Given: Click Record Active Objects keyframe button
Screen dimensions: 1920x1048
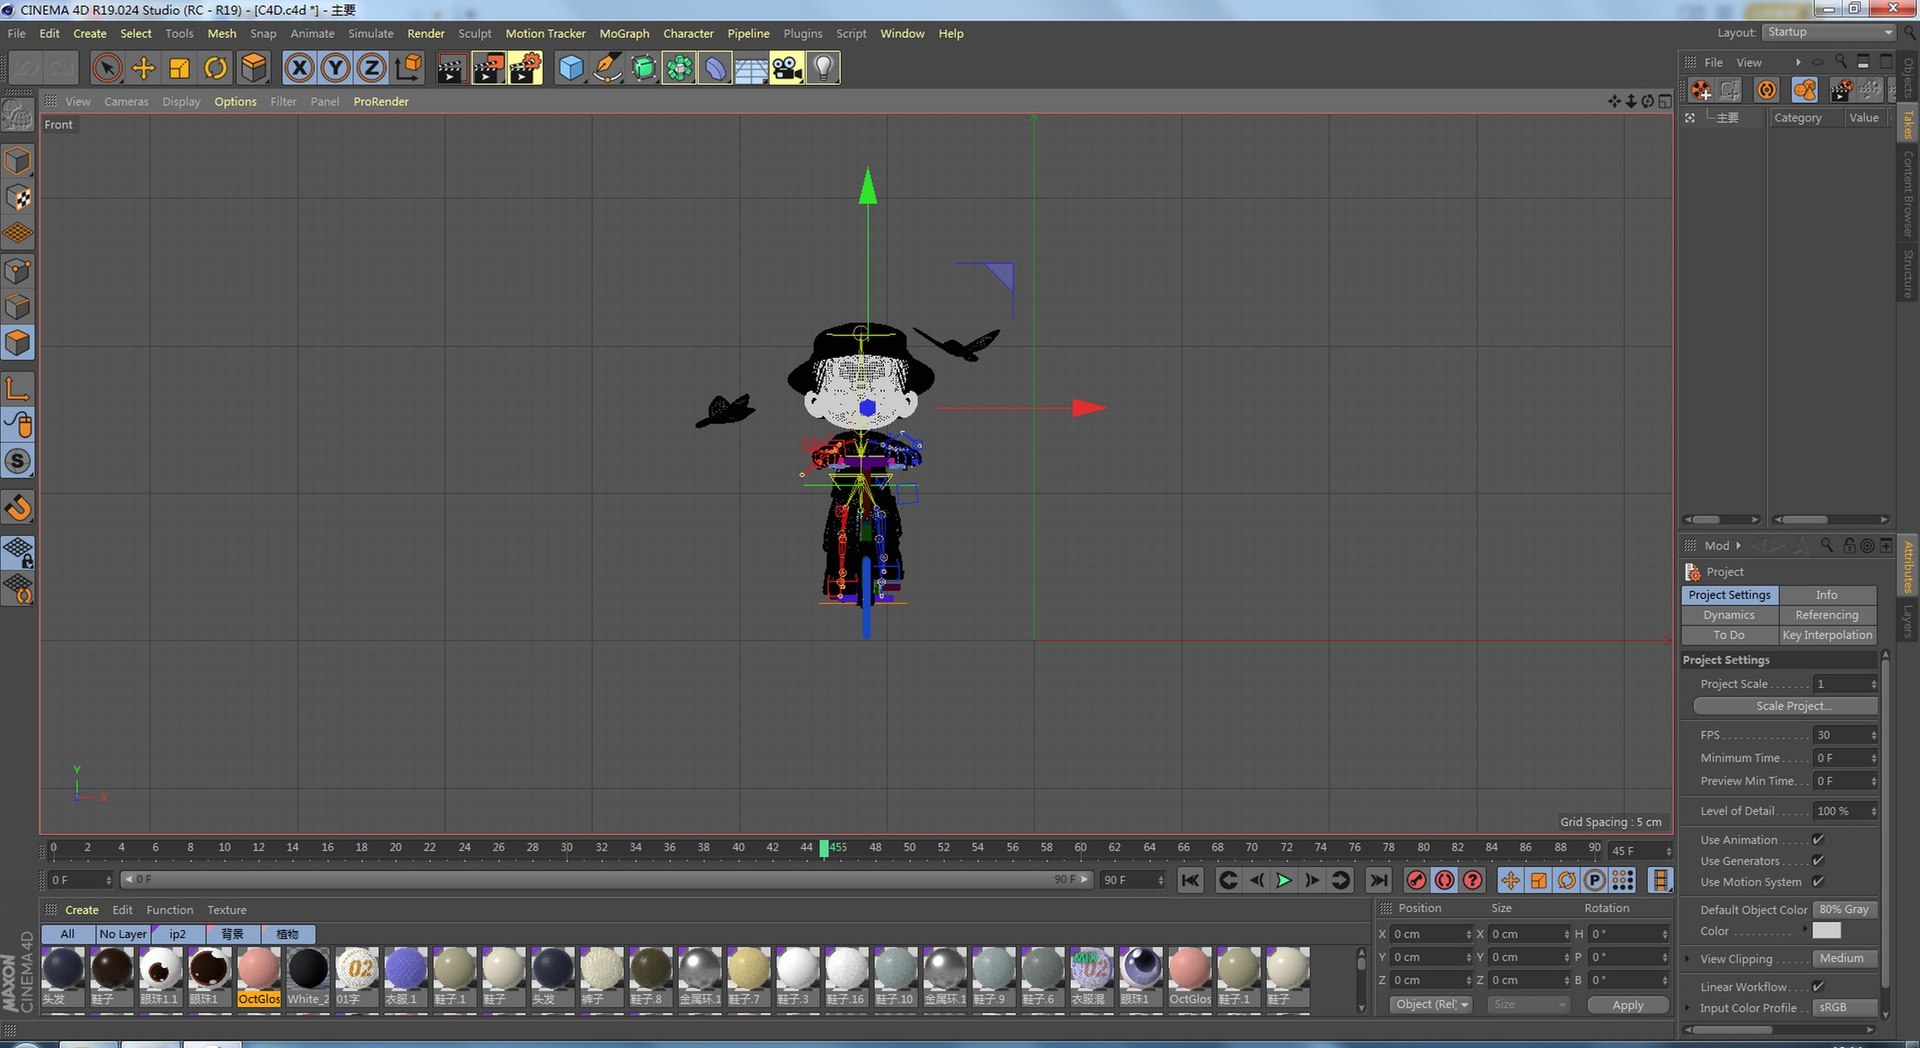Looking at the screenshot, I should coord(1416,880).
